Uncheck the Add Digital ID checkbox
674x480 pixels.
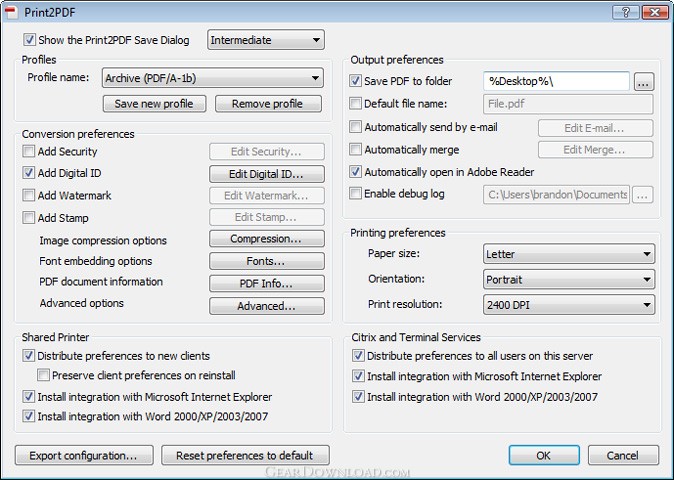29,173
